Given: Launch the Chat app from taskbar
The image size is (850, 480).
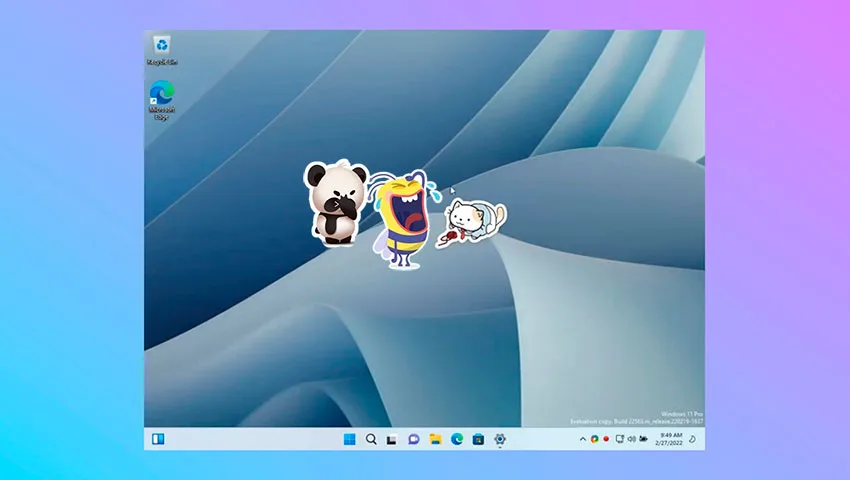Looking at the screenshot, I should point(414,439).
